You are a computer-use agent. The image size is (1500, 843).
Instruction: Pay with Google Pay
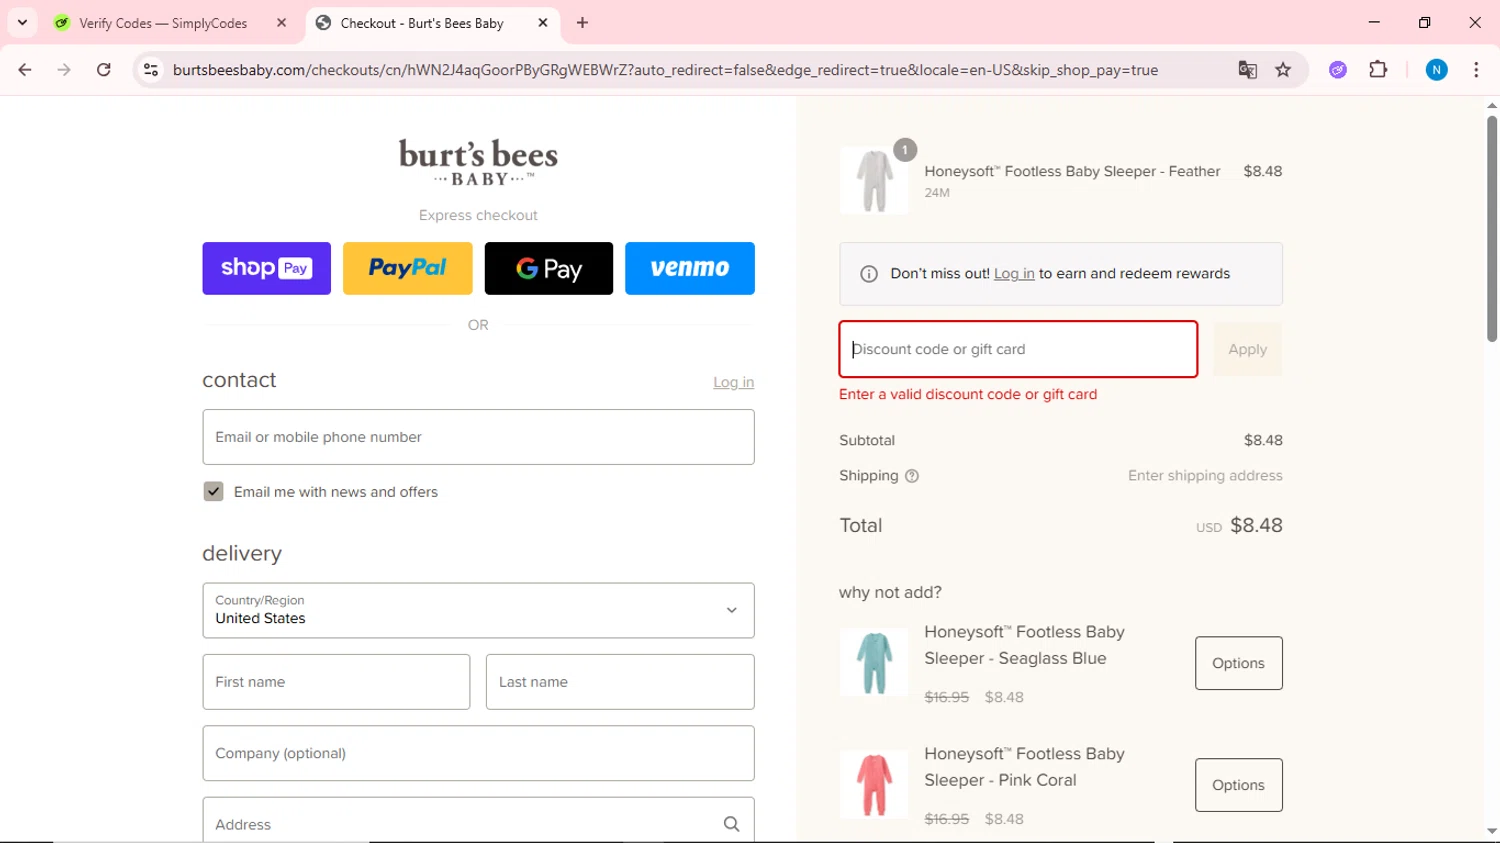[x=549, y=268]
